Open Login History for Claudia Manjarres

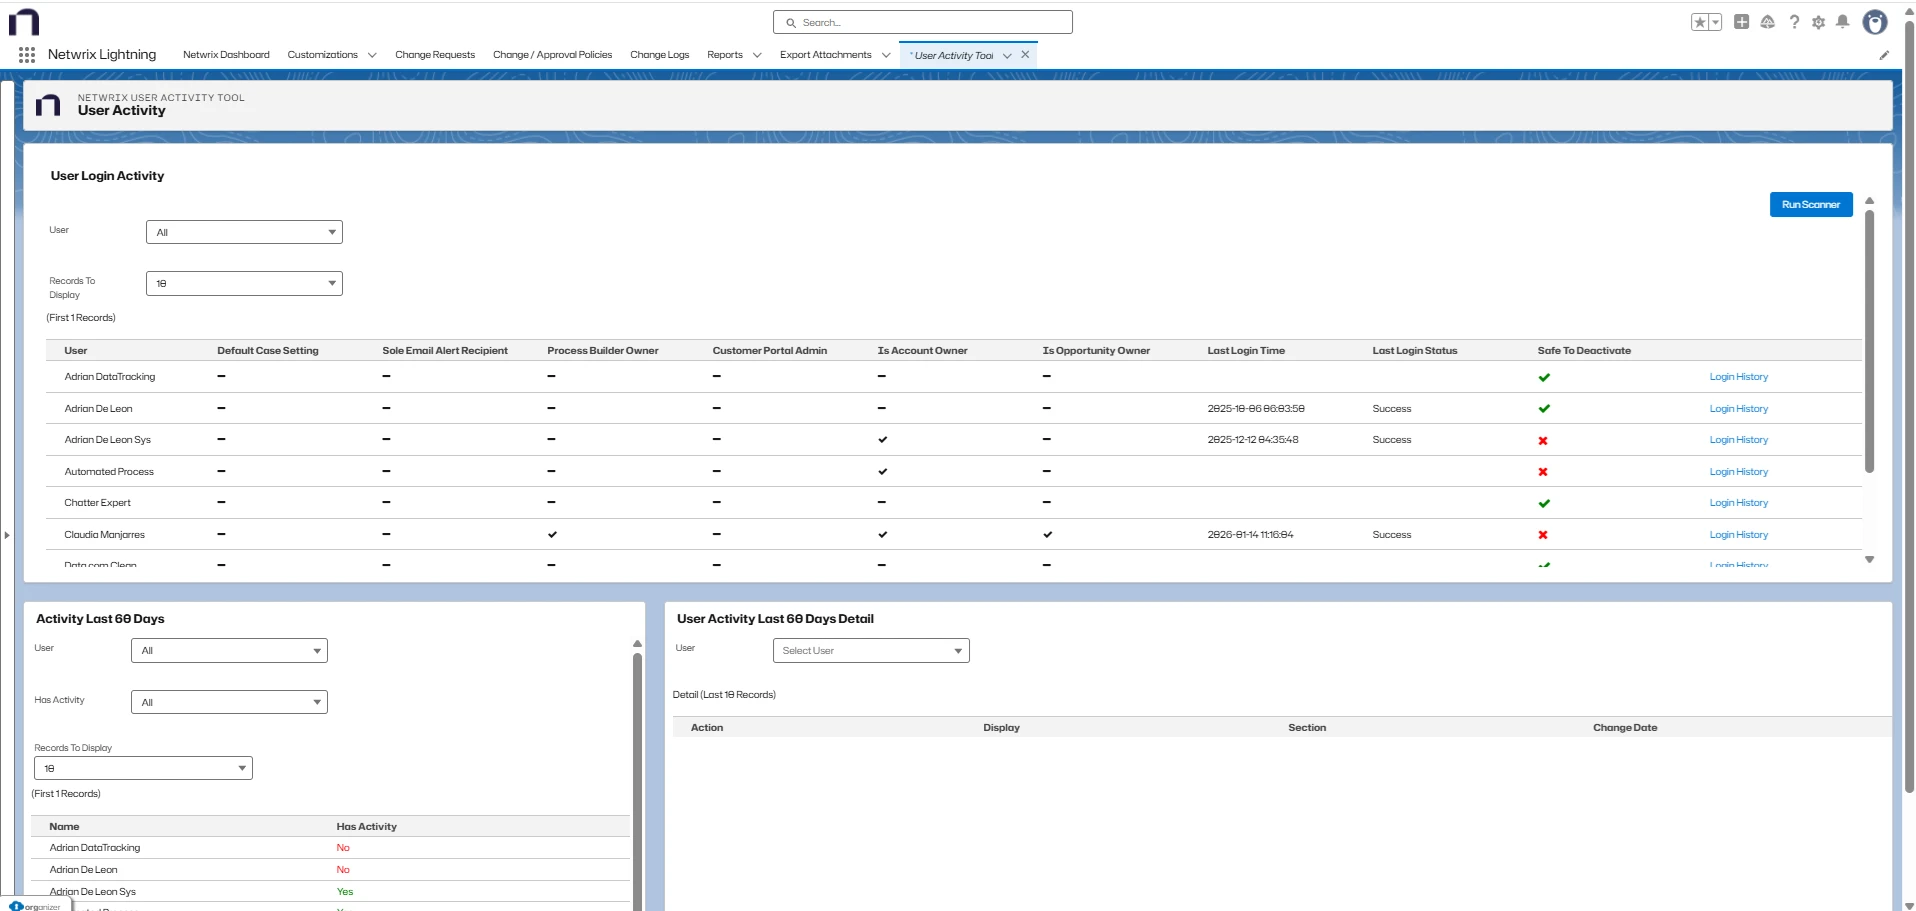click(x=1738, y=535)
